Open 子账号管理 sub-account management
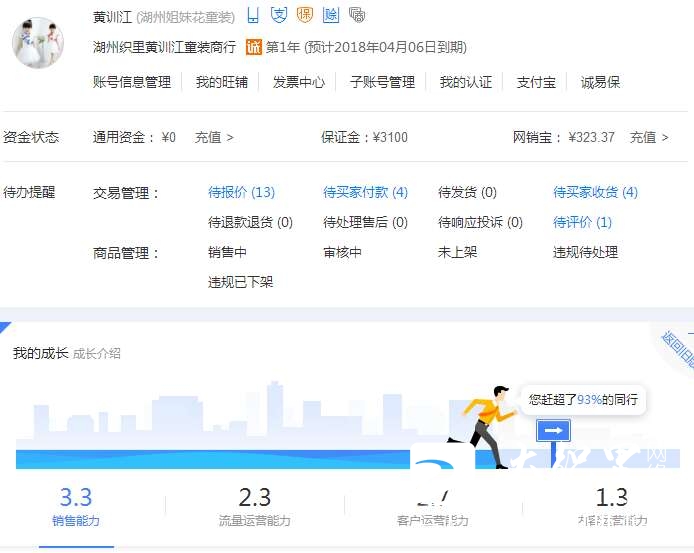The height and width of the screenshot is (553, 694). (x=382, y=82)
